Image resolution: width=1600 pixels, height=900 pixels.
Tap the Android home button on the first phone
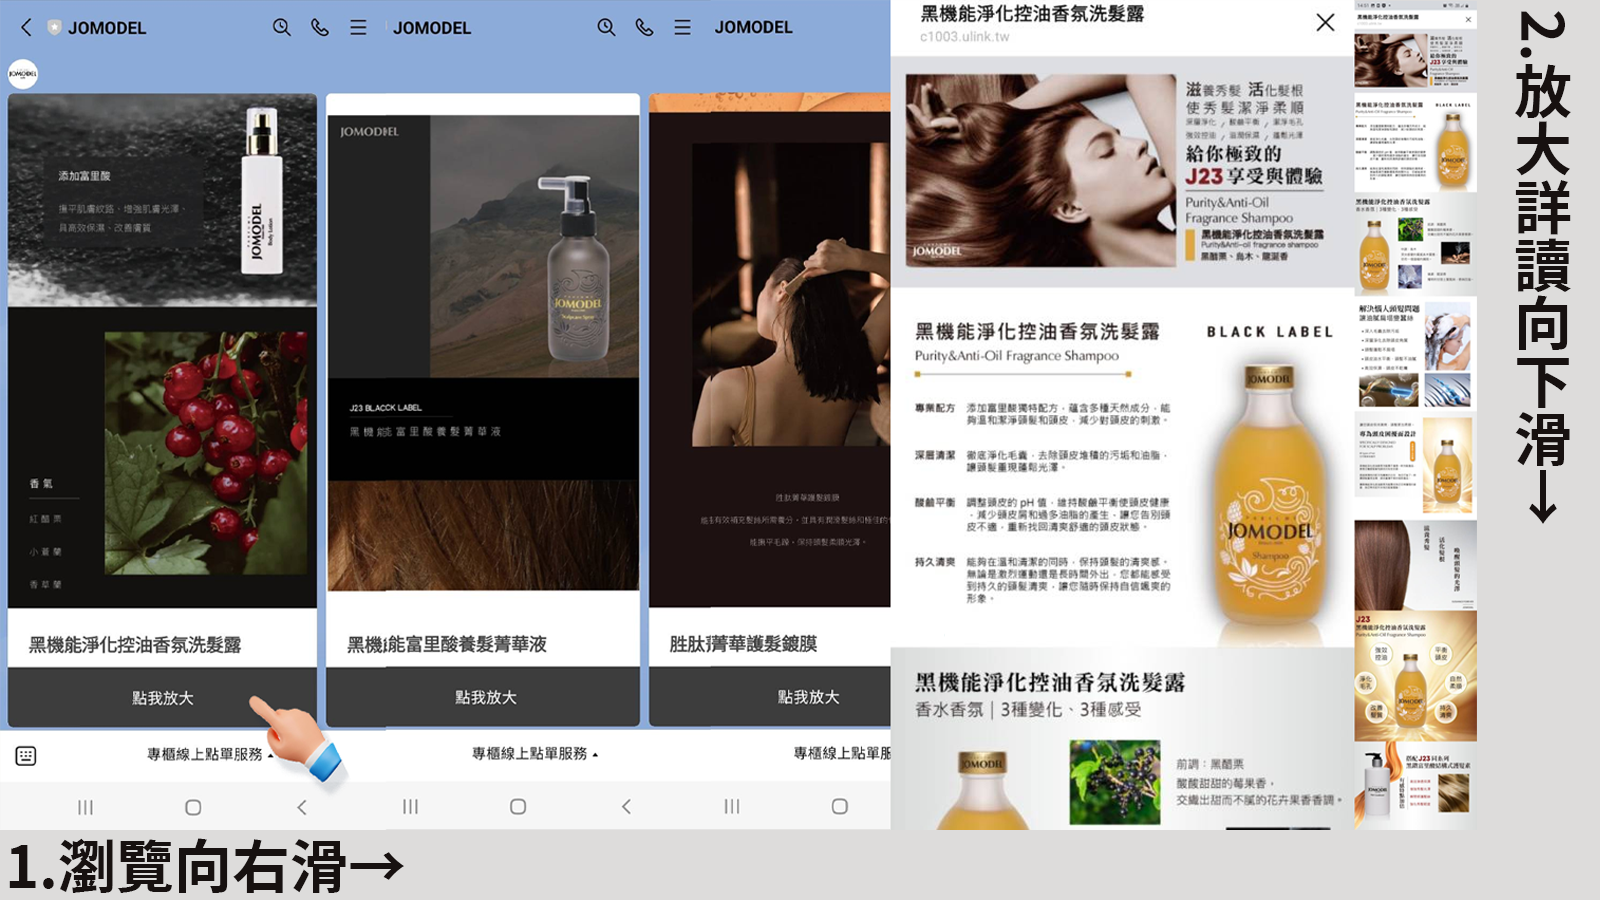[193, 807]
